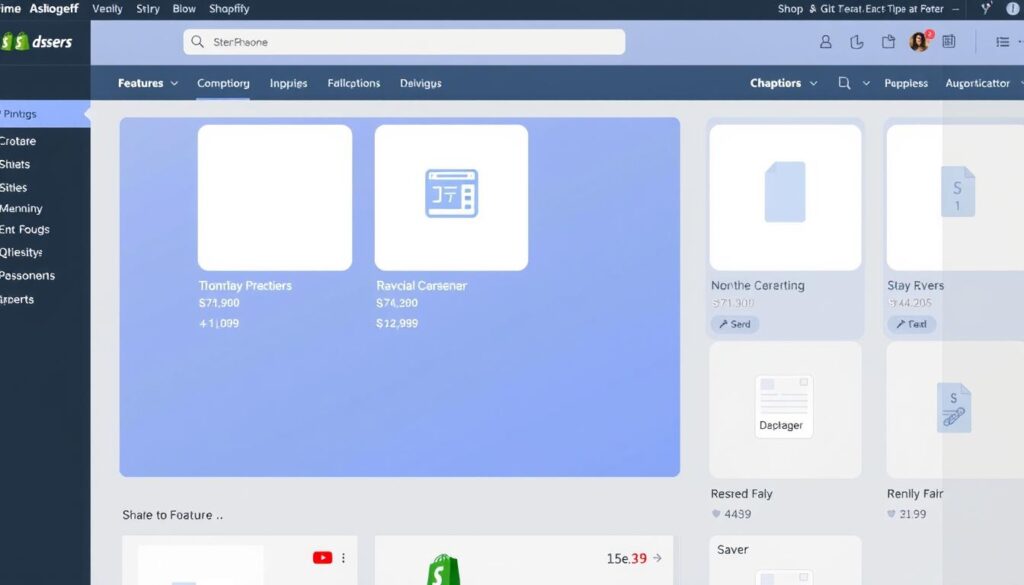Click the search input field
The width and height of the screenshot is (1024, 585).
(404, 42)
